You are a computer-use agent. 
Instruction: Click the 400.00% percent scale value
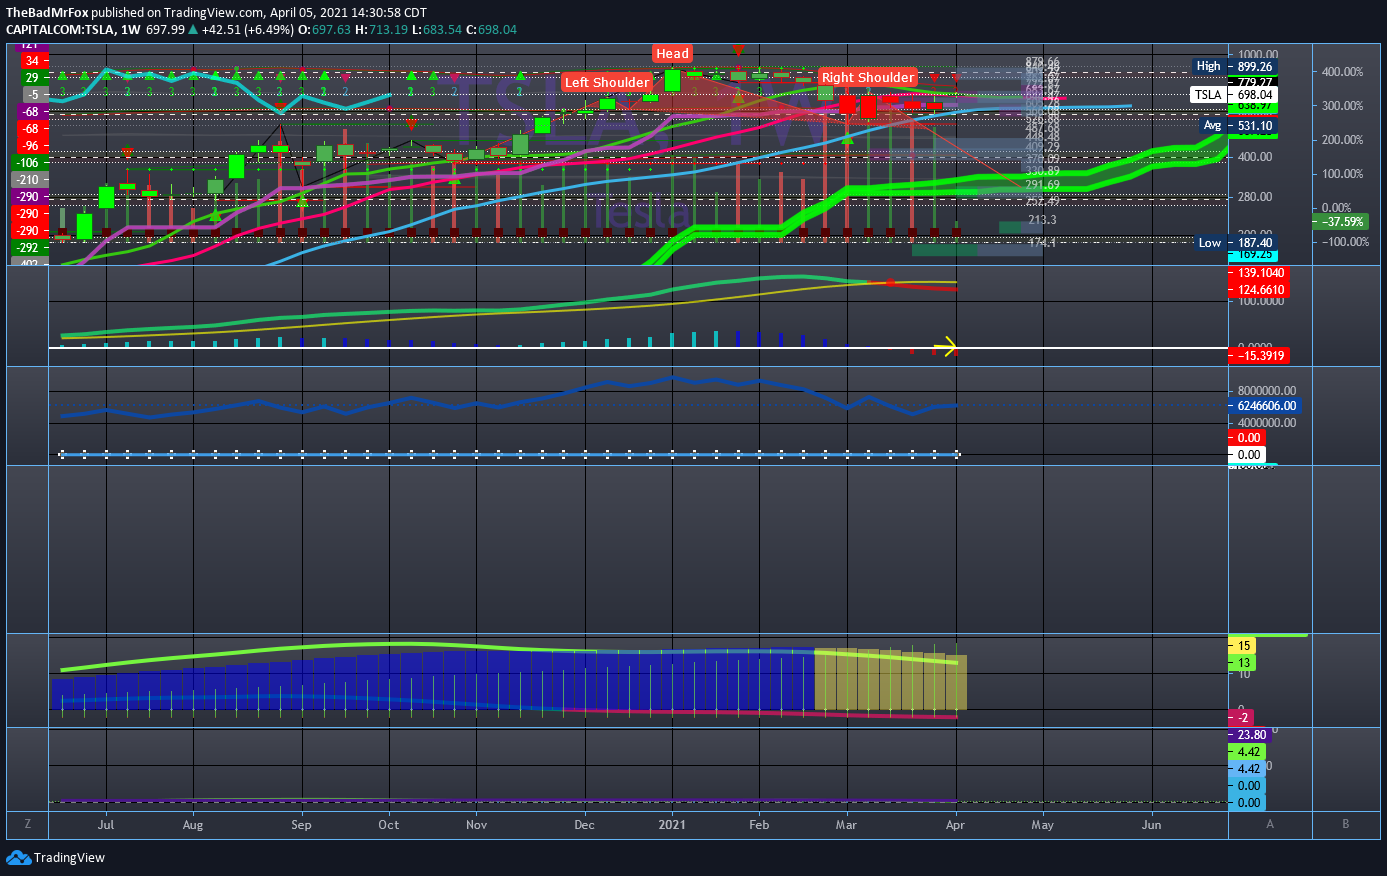click(x=1342, y=72)
